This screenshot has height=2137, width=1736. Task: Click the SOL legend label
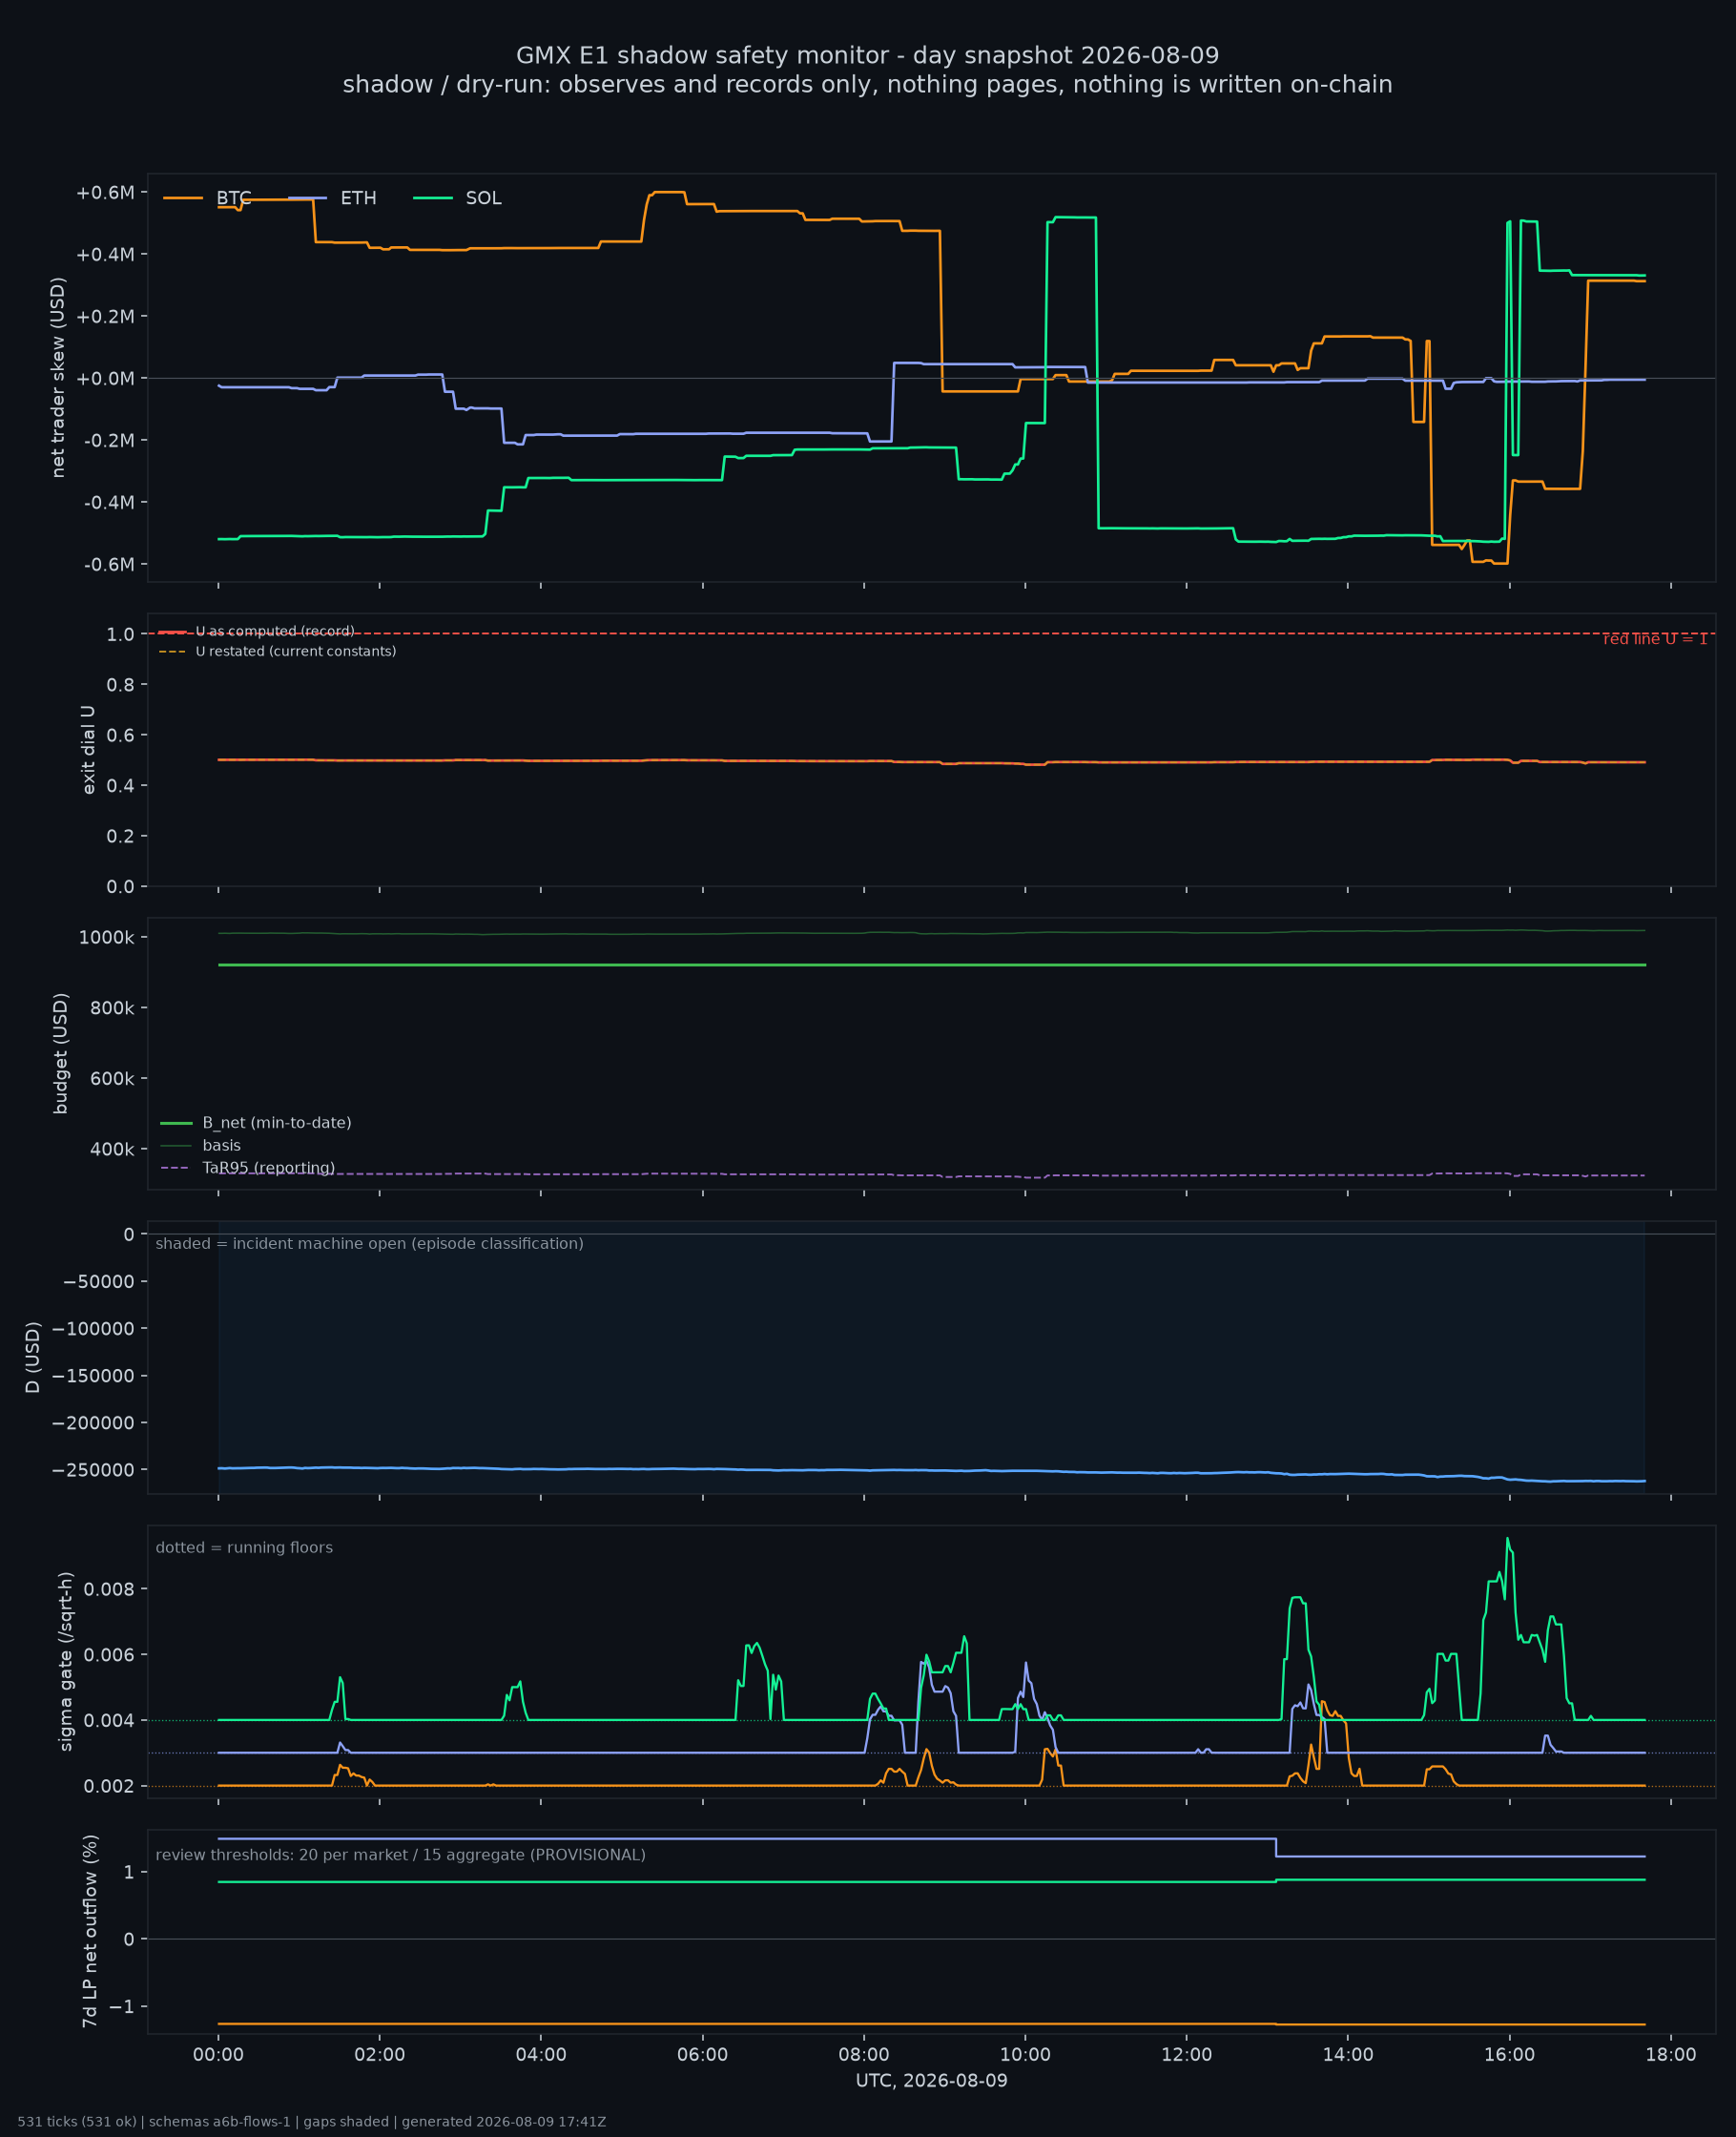point(483,198)
